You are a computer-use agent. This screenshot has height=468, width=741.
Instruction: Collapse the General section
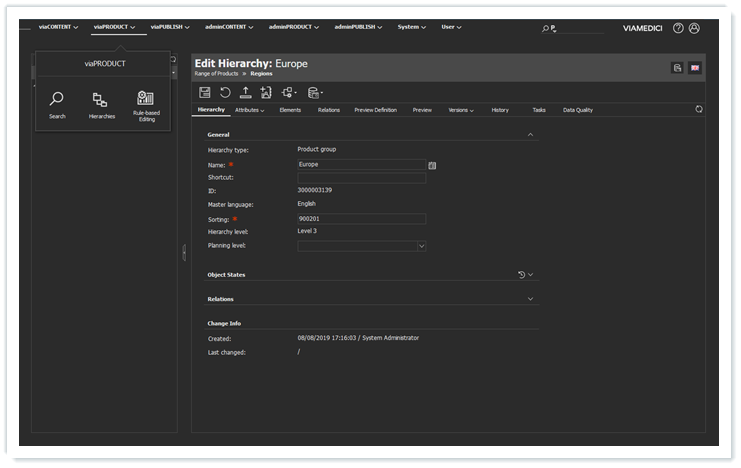click(530, 134)
